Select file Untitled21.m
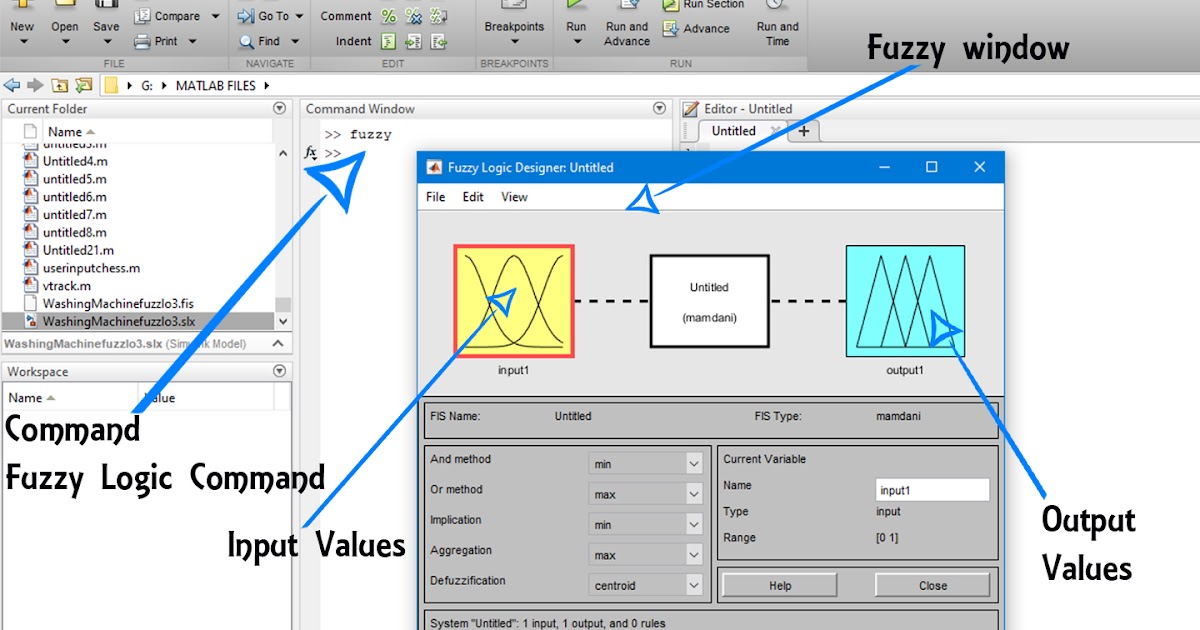 pos(78,250)
